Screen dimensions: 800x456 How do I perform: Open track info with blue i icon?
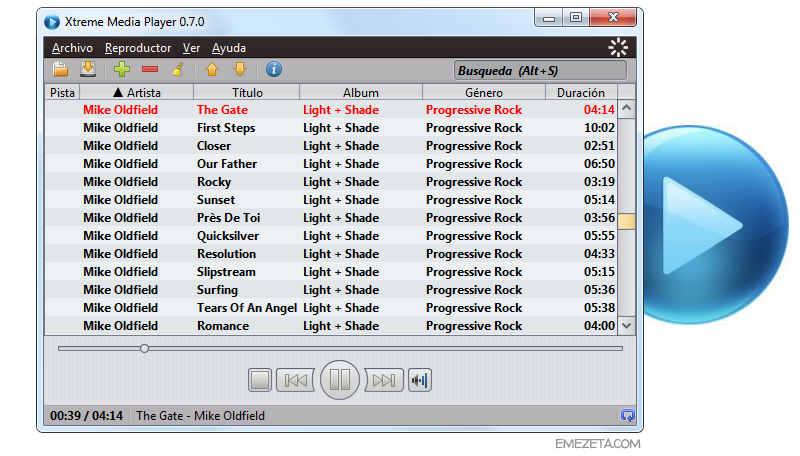[x=274, y=69]
